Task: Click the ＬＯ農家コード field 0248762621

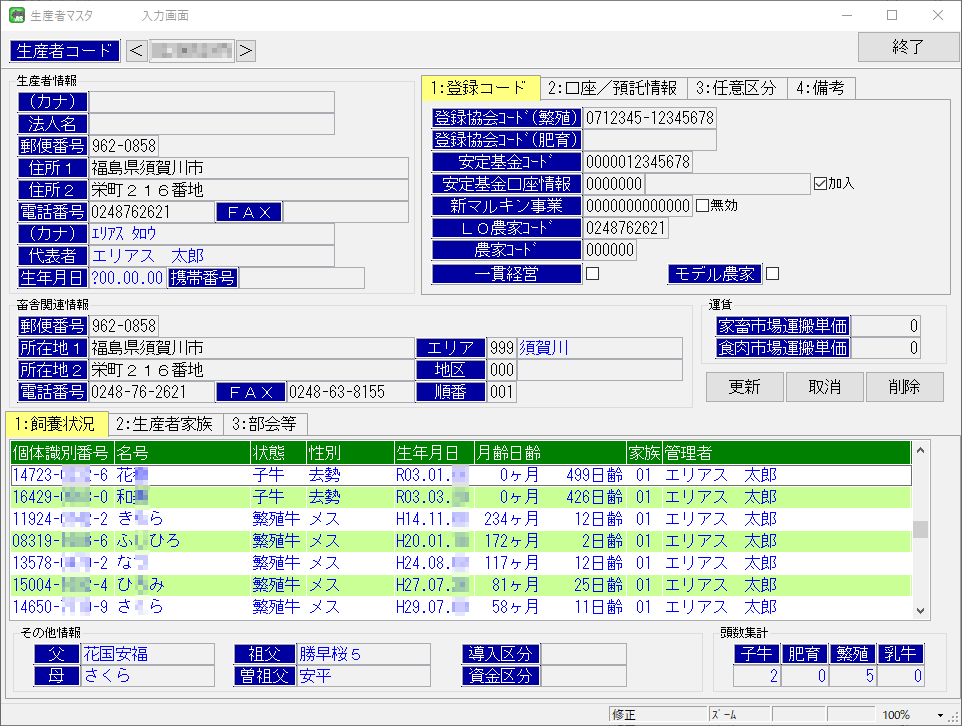Action: pos(626,228)
